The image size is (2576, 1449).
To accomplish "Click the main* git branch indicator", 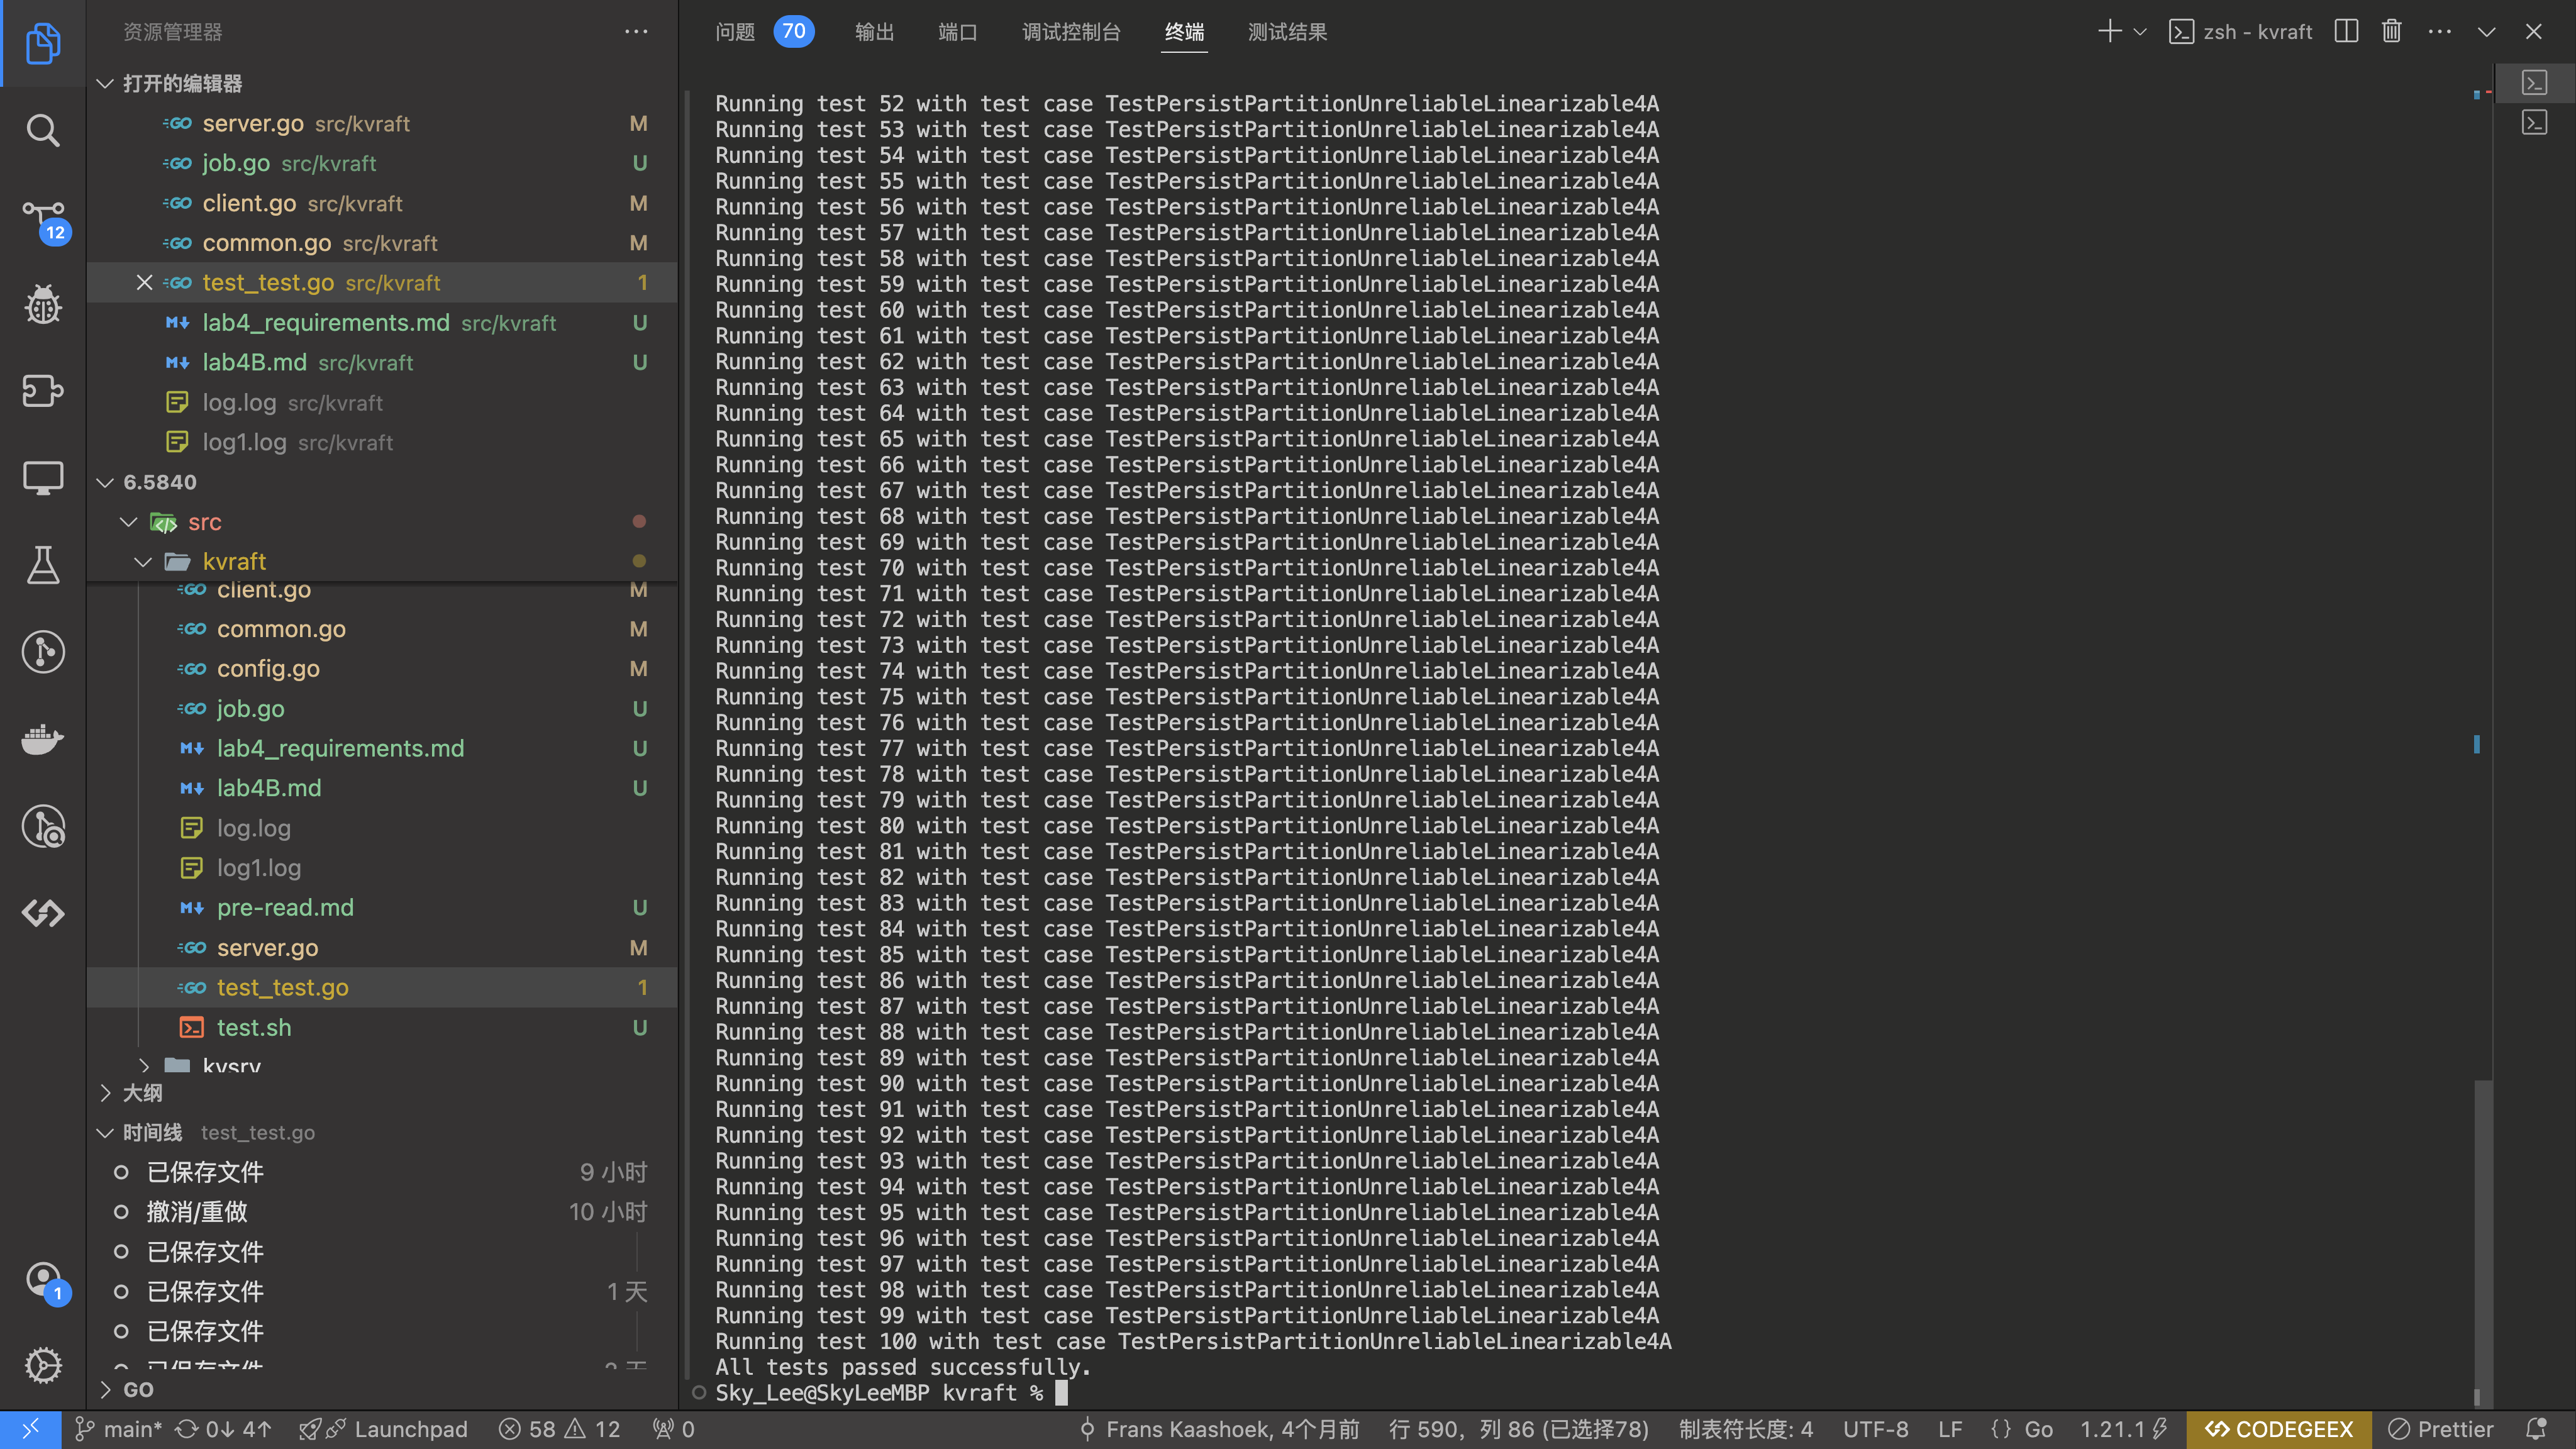I will point(120,1429).
